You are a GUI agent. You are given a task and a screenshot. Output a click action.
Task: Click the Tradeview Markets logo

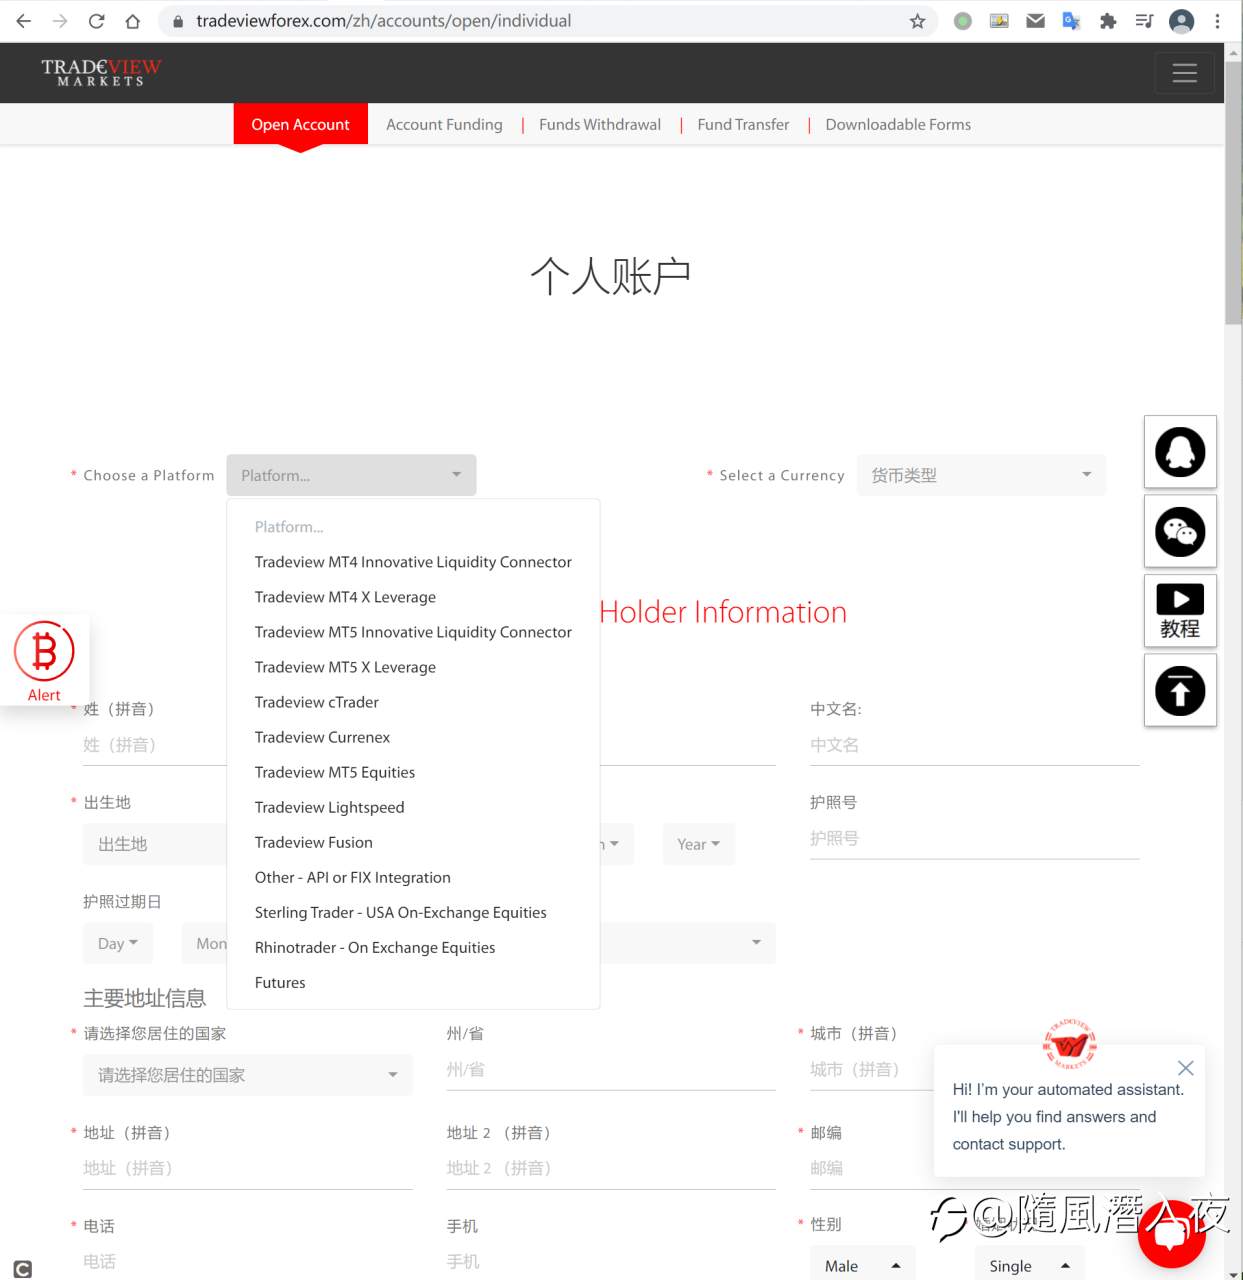pos(100,72)
